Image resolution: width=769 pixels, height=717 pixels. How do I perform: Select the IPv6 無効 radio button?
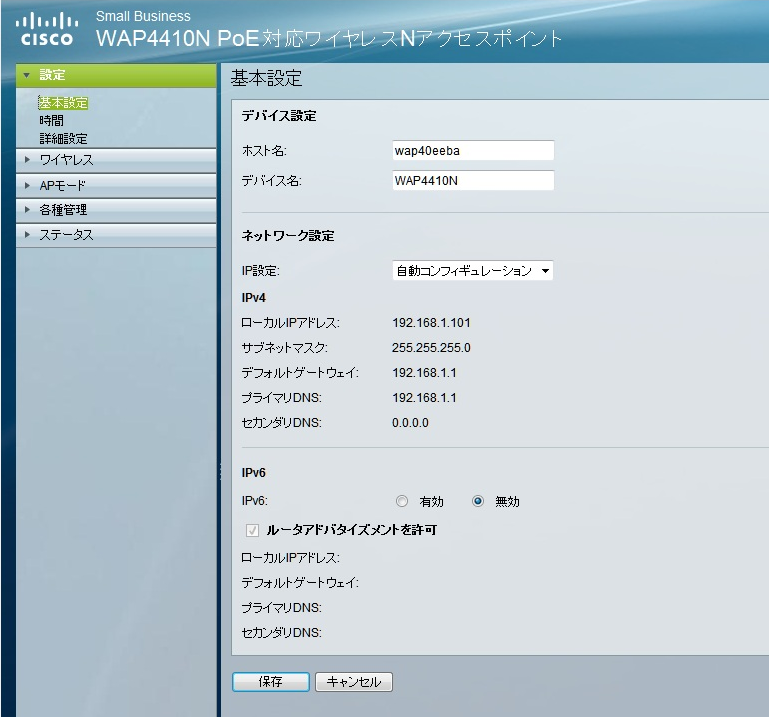[478, 501]
